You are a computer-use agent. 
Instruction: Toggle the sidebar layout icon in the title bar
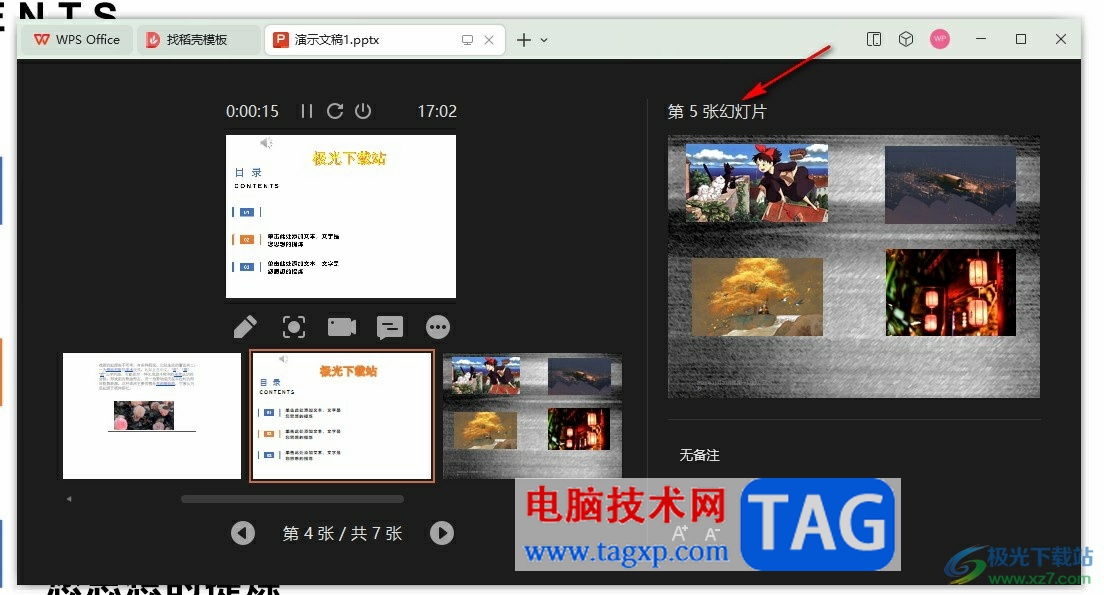(874, 39)
